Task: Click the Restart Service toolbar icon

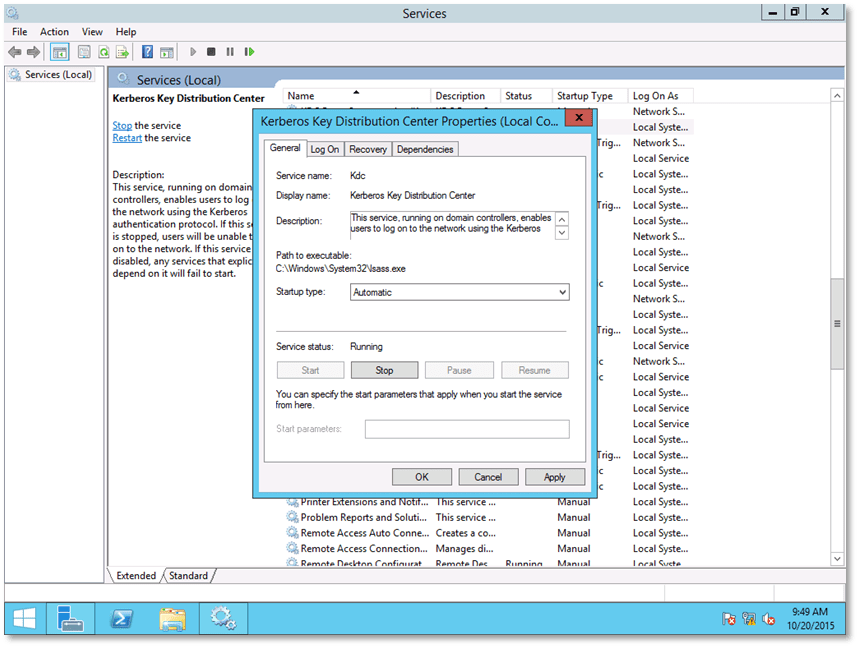Action: click(x=249, y=52)
